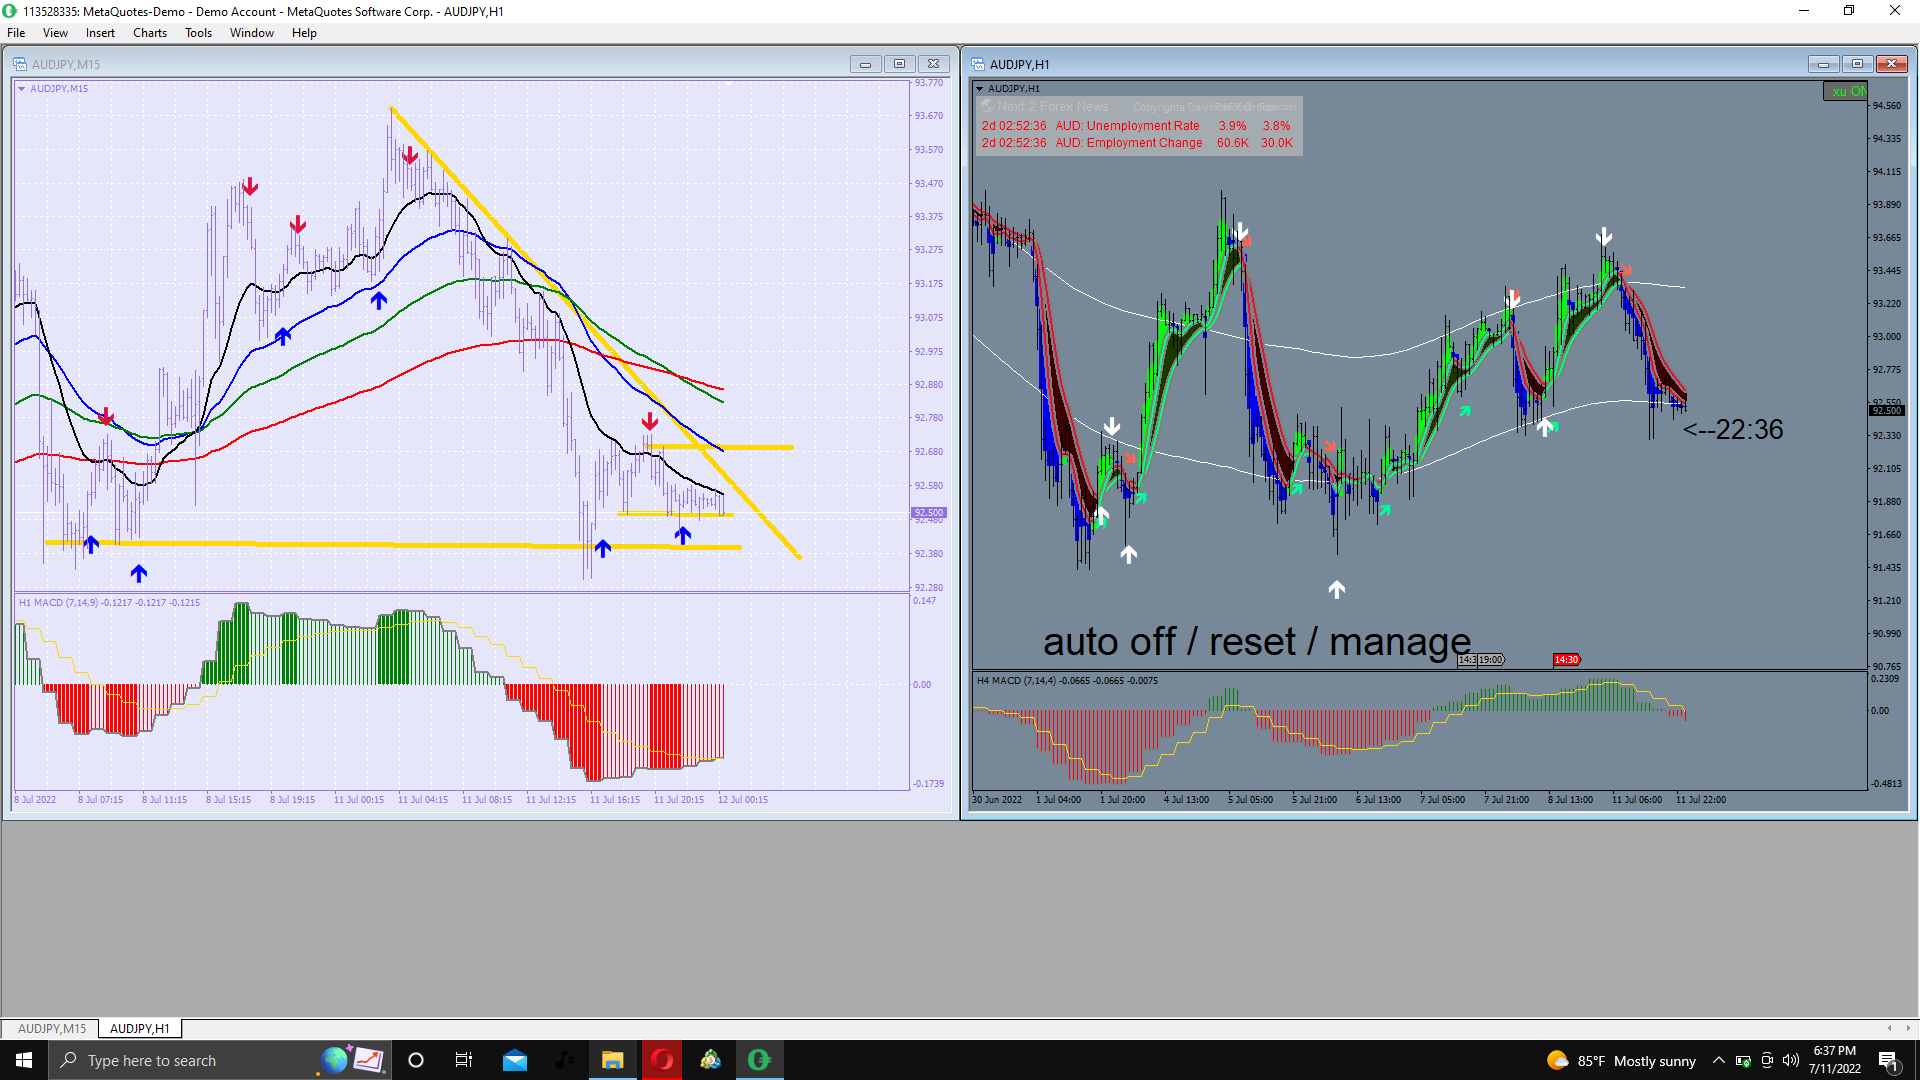Viewport: 1920px width, 1080px height.
Task: Click the AUDJPY,M15 chart window icon
Action: (20, 64)
